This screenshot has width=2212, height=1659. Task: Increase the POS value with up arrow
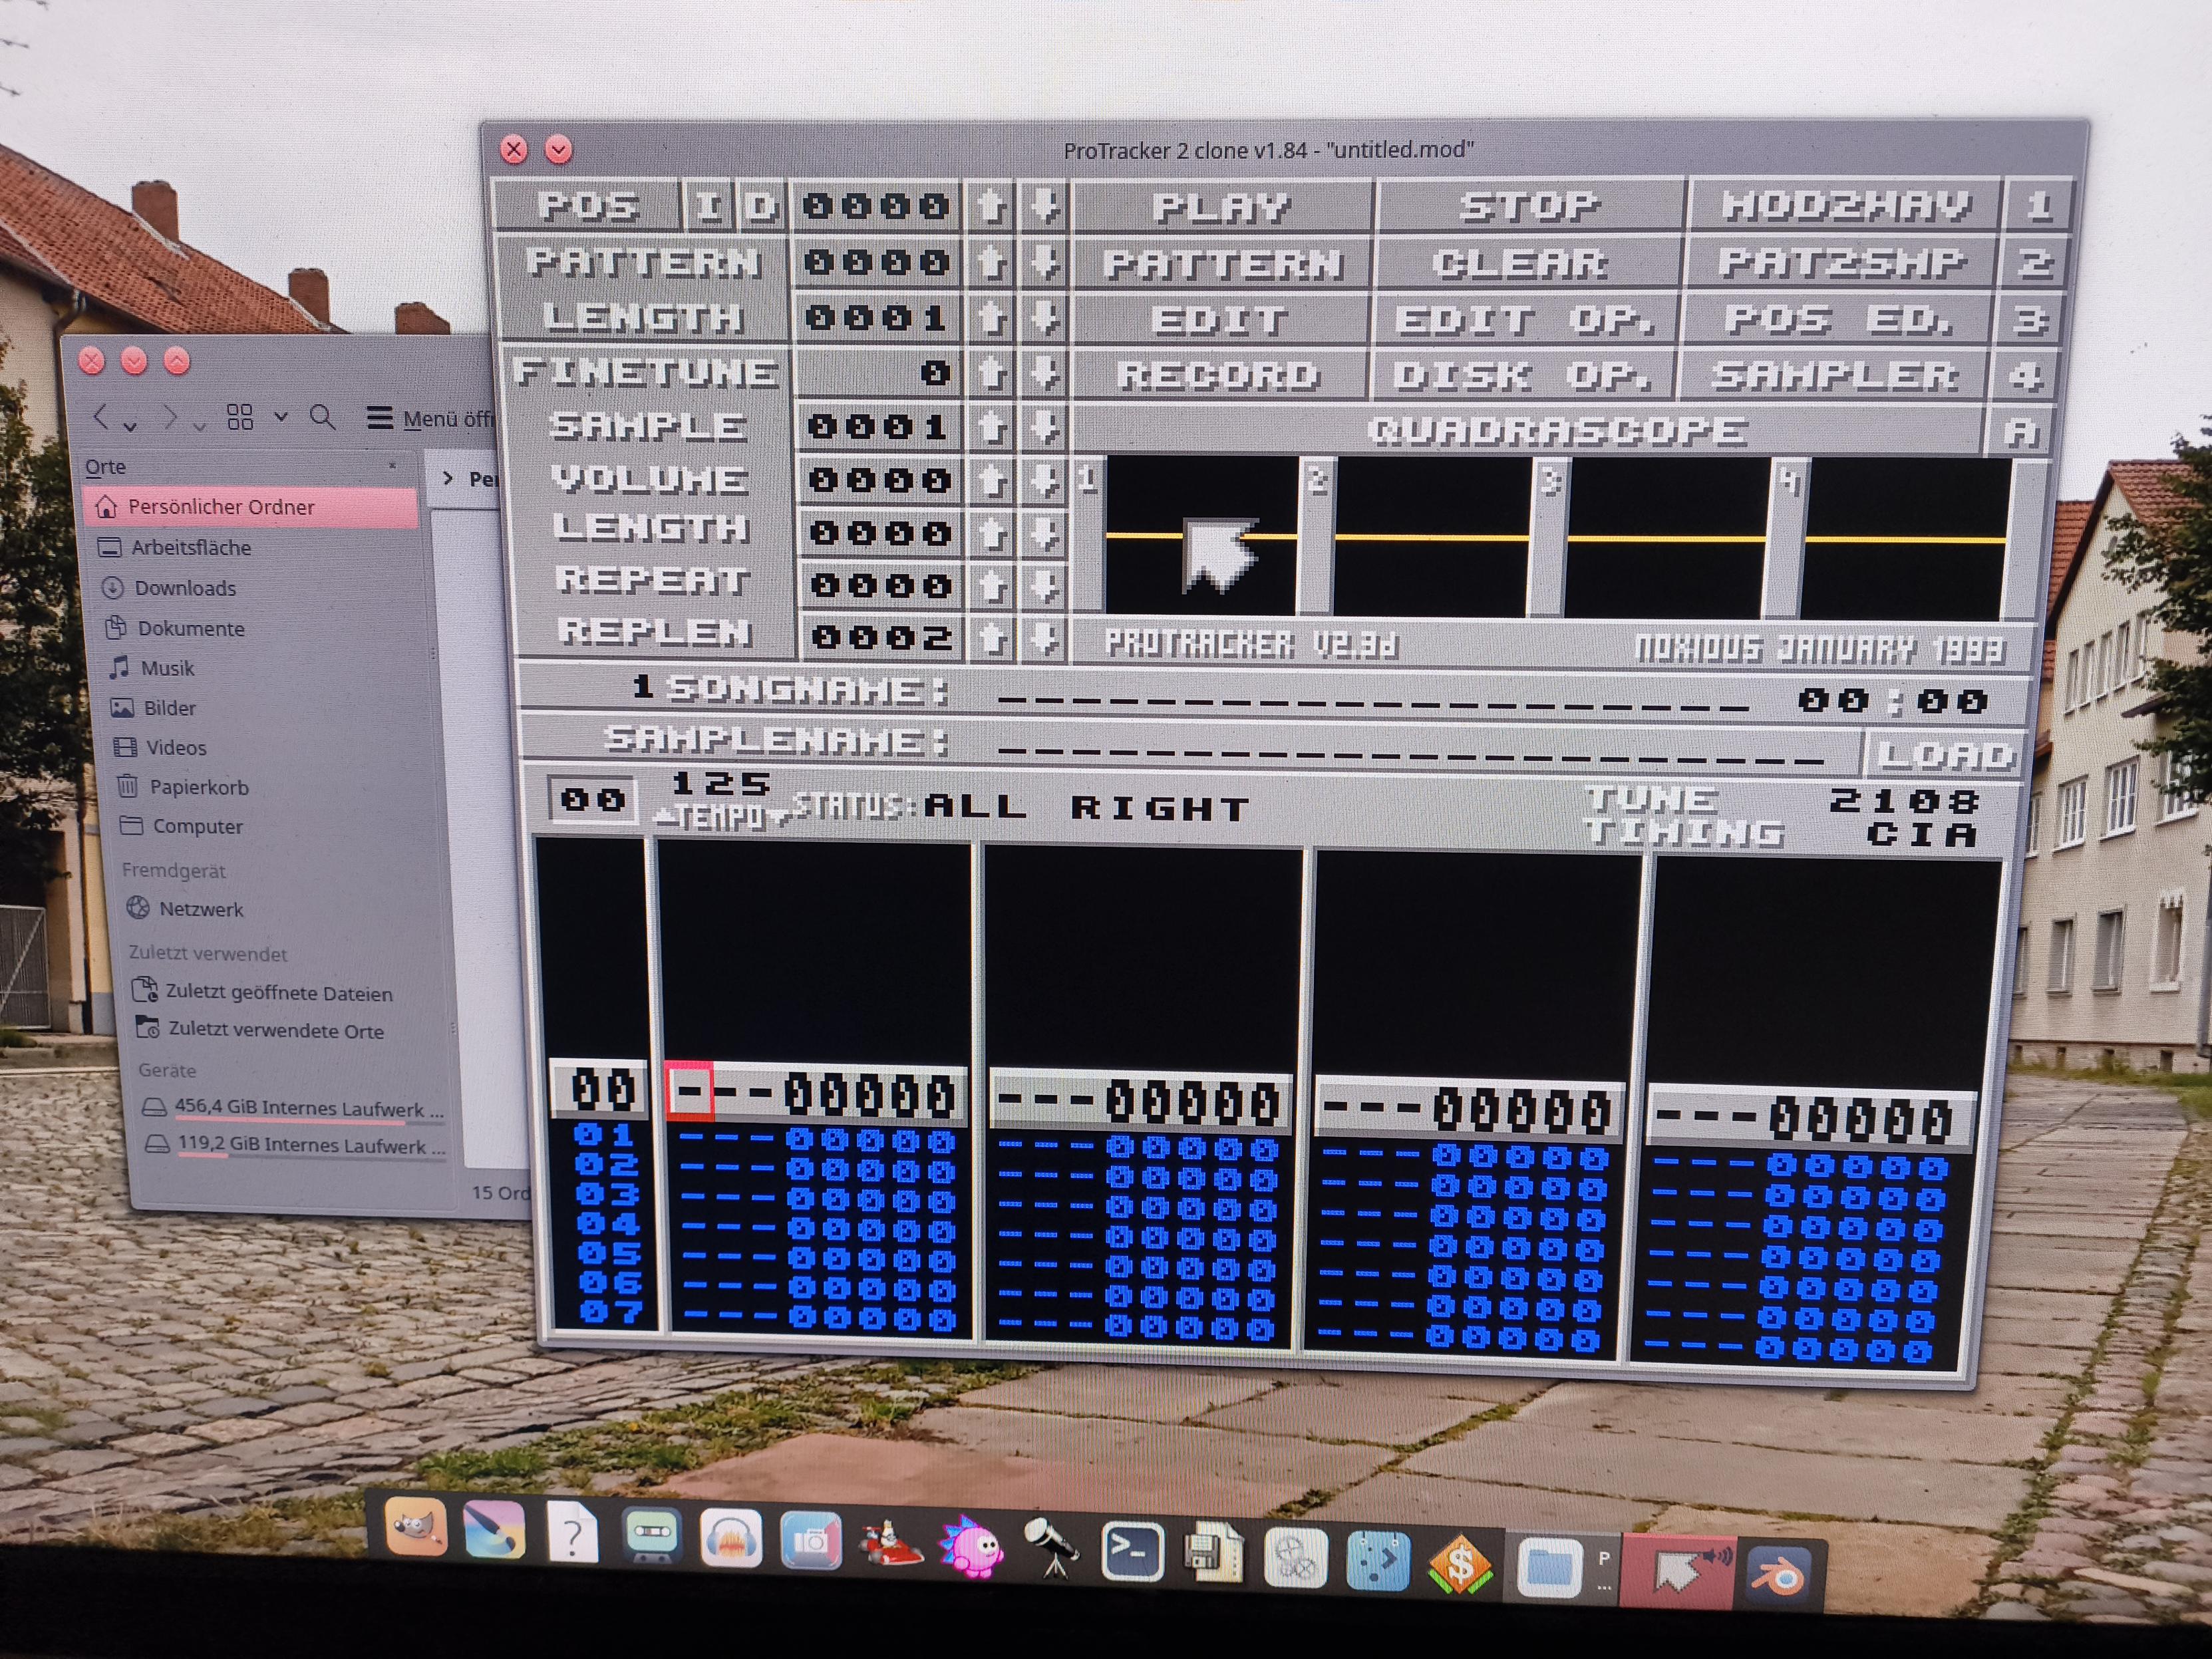click(990, 207)
